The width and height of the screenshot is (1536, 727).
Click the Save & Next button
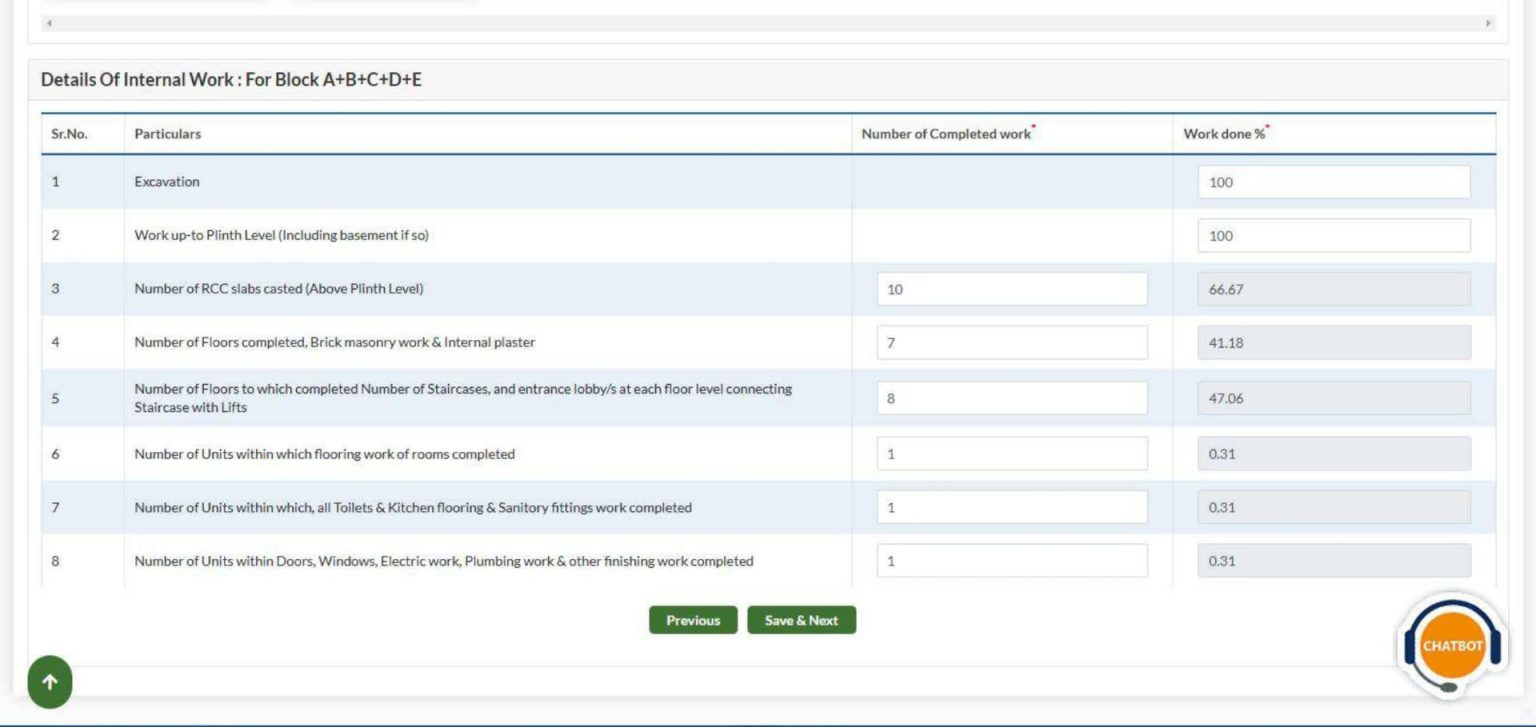[801, 620]
